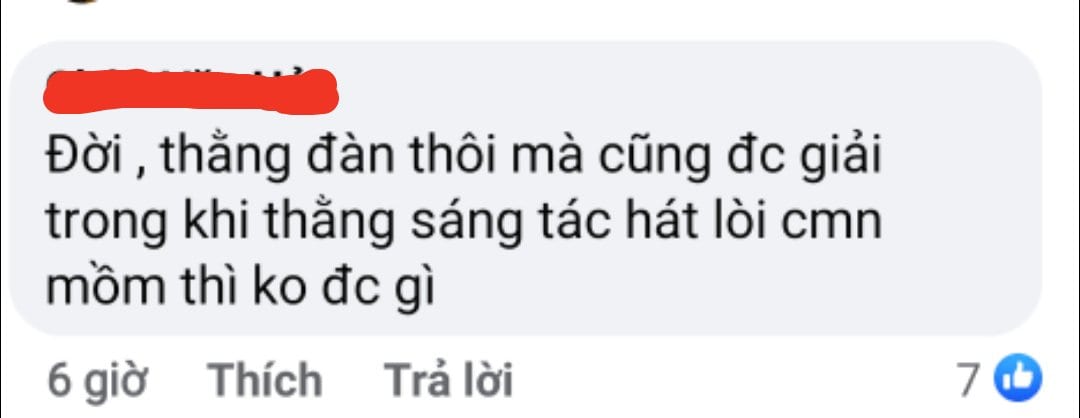This screenshot has height=418, width=1080.
Task: Click the last line mồm thì ko đc gì
Action: pyautogui.click(x=241, y=285)
